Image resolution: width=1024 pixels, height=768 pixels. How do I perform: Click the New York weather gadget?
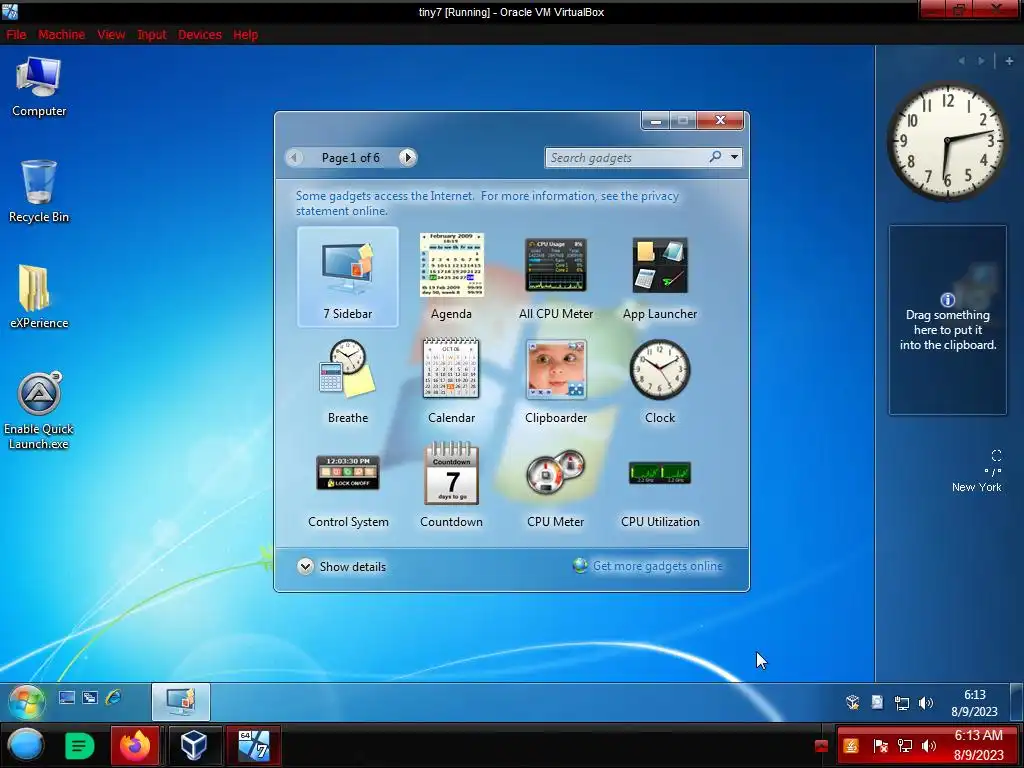[976, 471]
